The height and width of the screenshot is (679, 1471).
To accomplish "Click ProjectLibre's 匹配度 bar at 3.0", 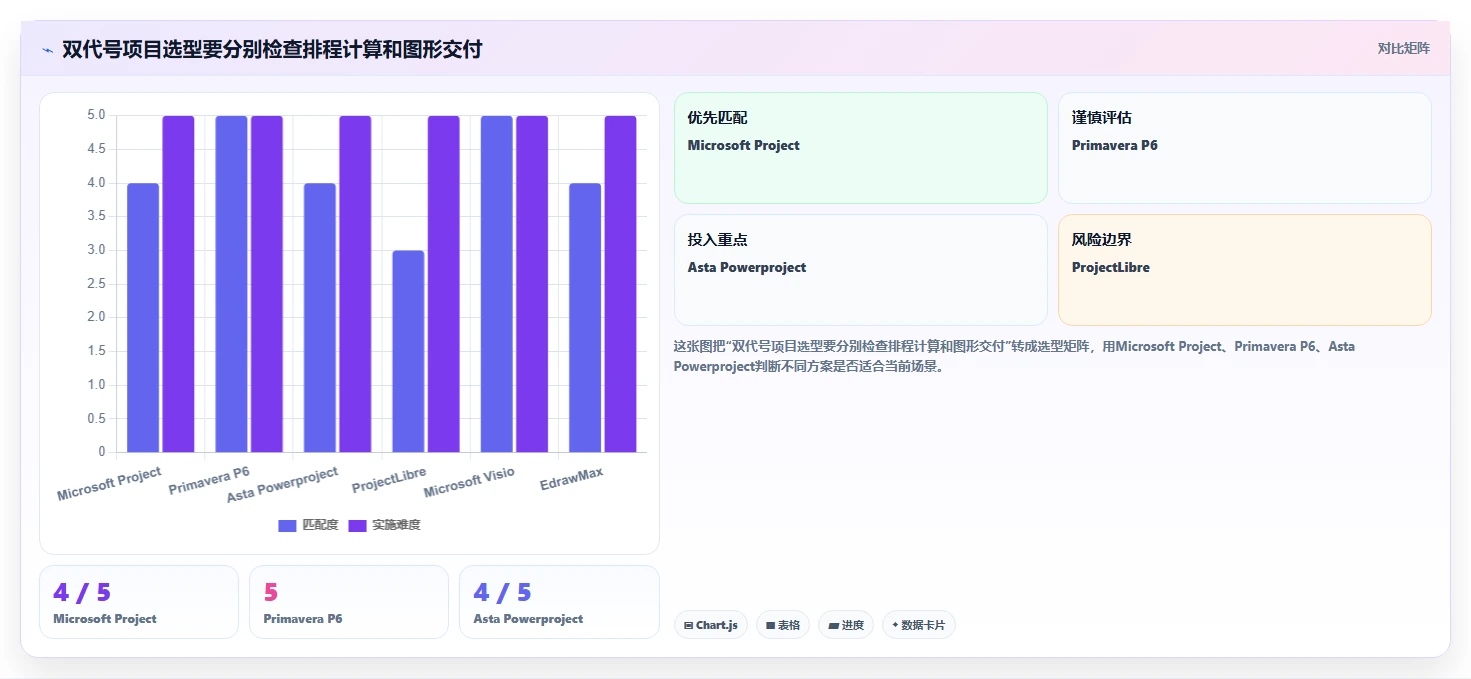I will click(x=408, y=351).
